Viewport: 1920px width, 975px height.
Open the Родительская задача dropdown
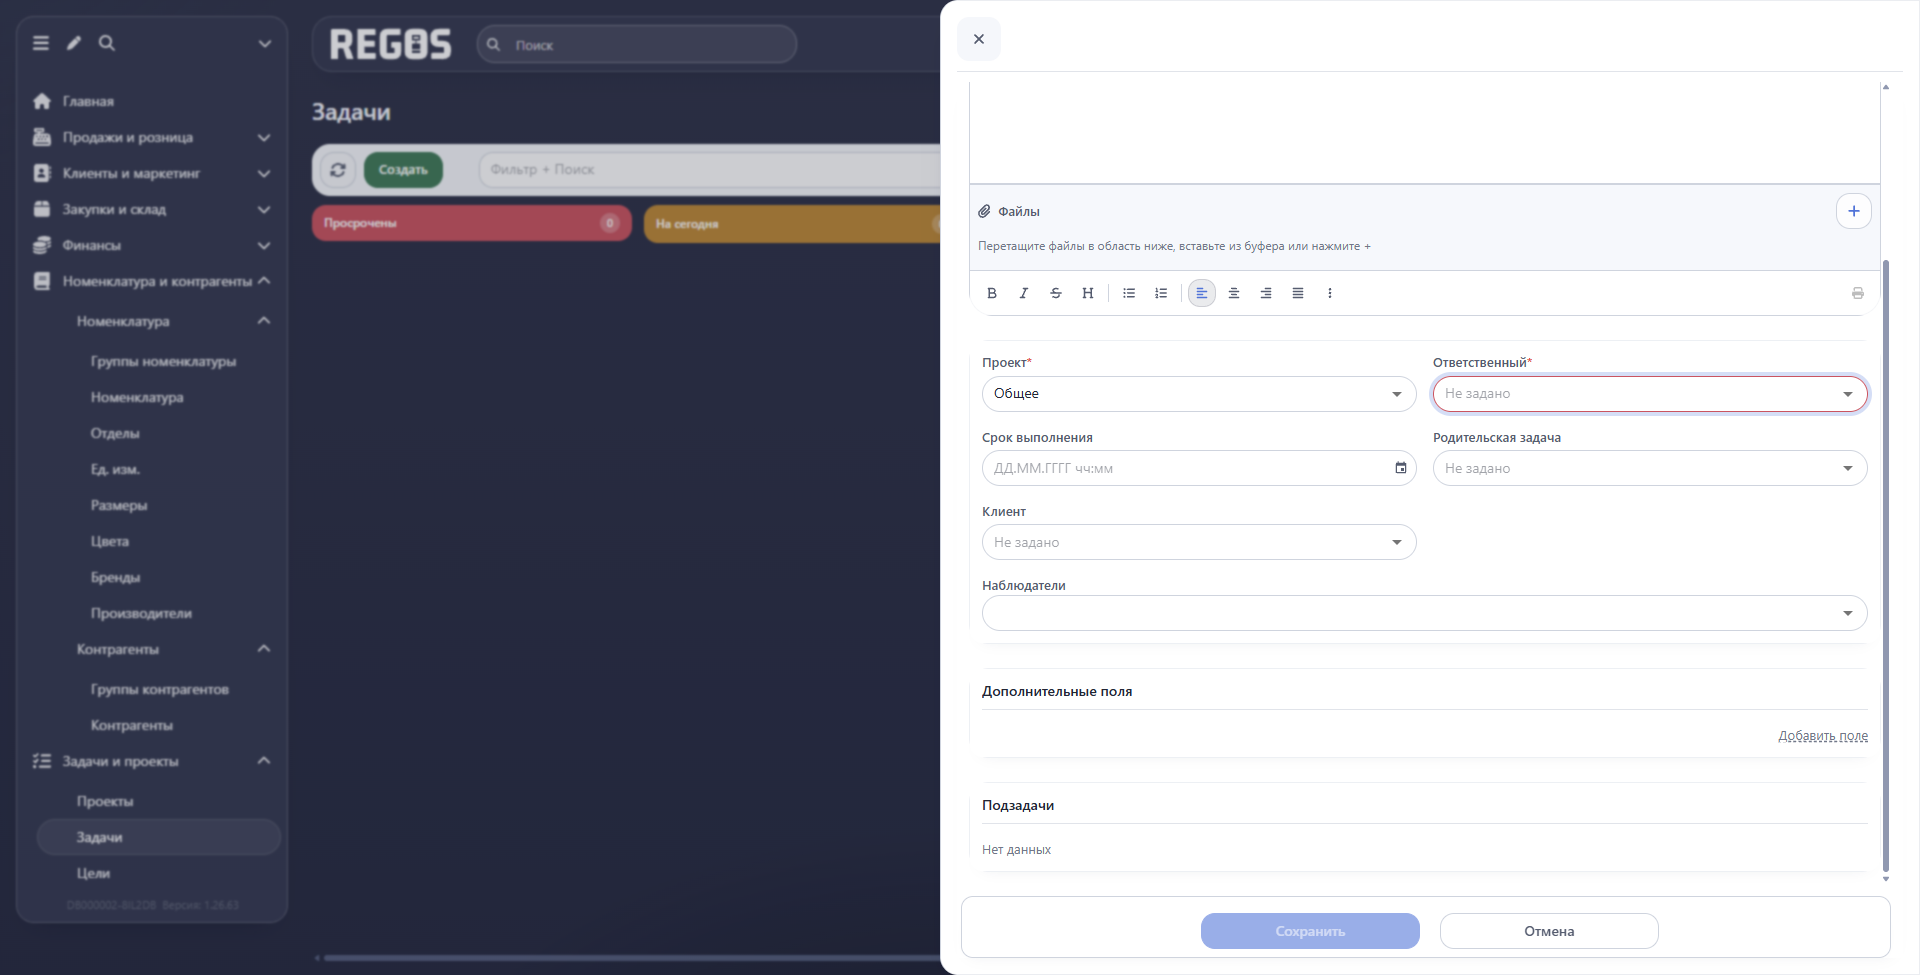(x=1650, y=468)
